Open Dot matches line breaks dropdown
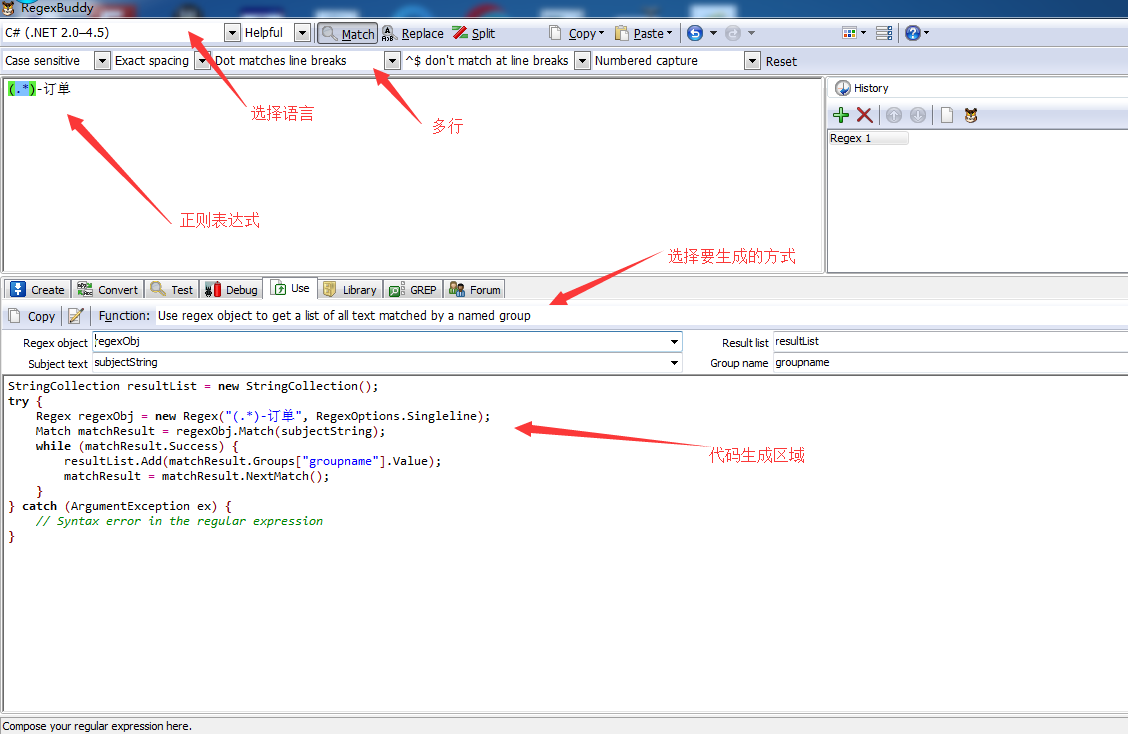Viewport: 1128px width, 735px height. point(392,60)
